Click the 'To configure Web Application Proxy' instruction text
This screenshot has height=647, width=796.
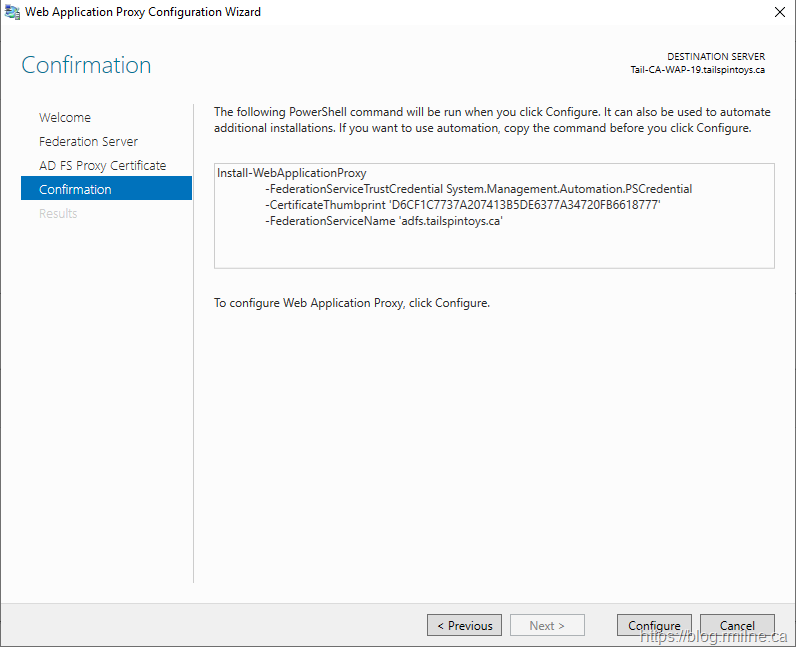tap(351, 302)
